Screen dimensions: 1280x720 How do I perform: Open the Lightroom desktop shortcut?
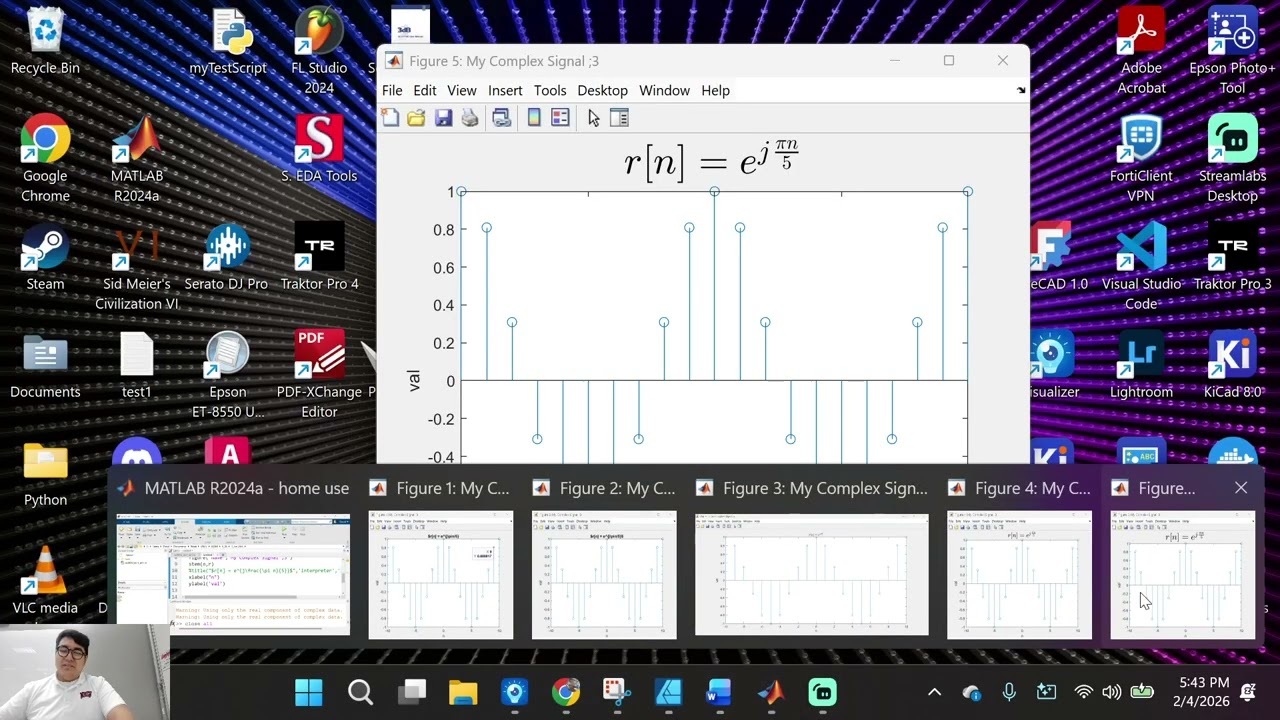[x=1141, y=366]
